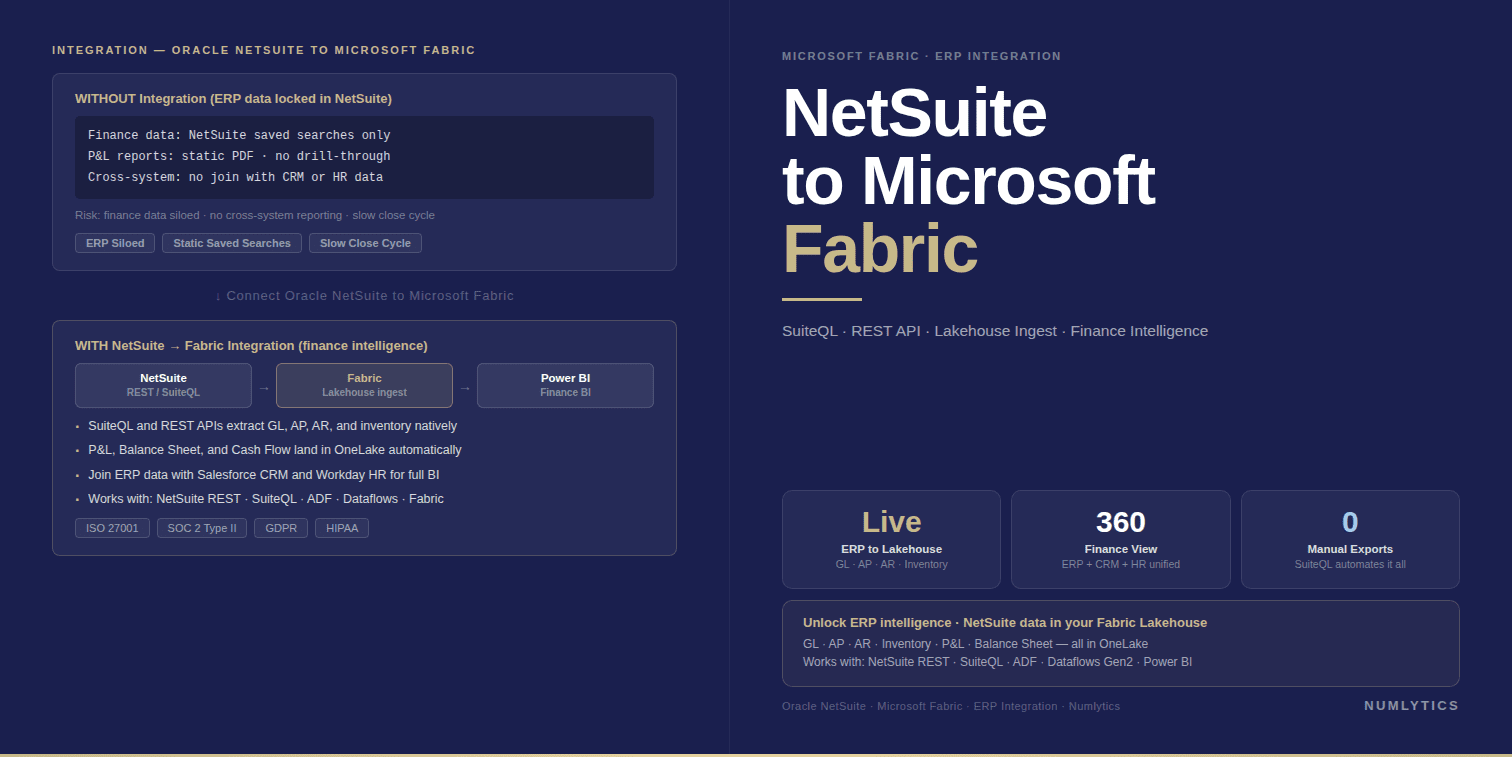The image size is (1512, 757).
Task: Click 'Finance data: NetSuite saved searches only' line
Action: pyautogui.click(x=239, y=136)
